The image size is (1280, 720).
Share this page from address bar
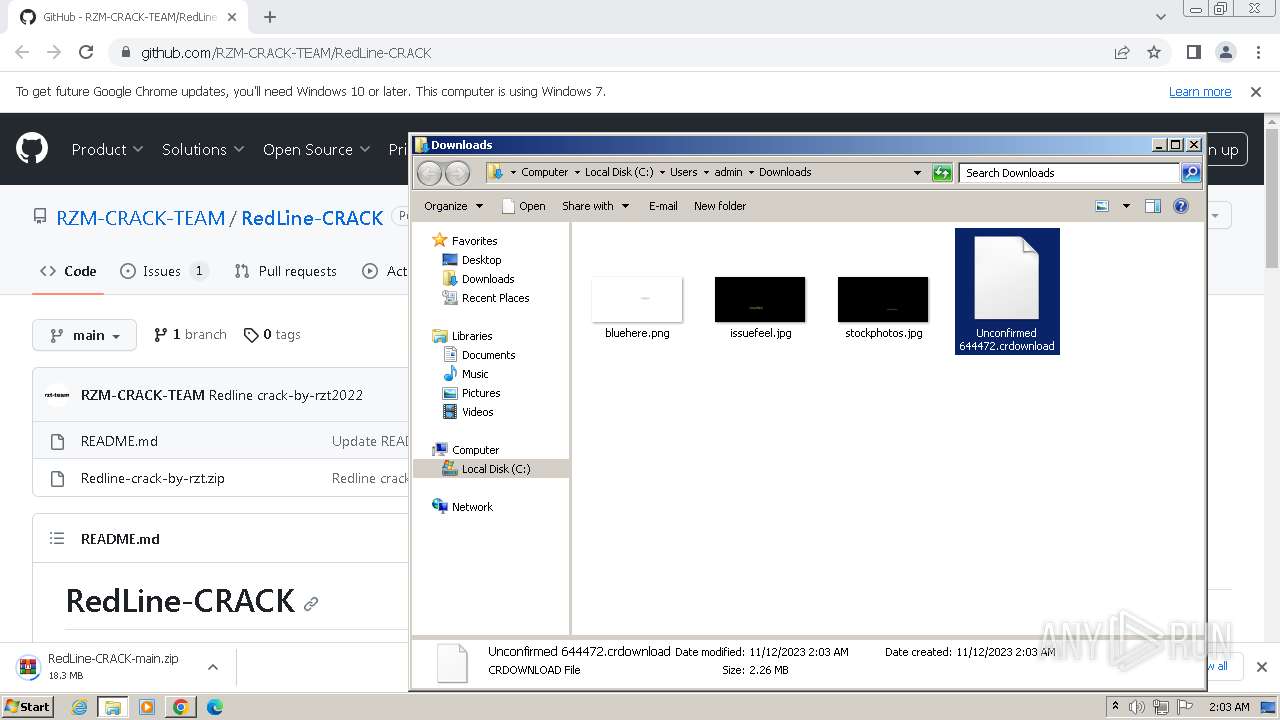[1122, 52]
